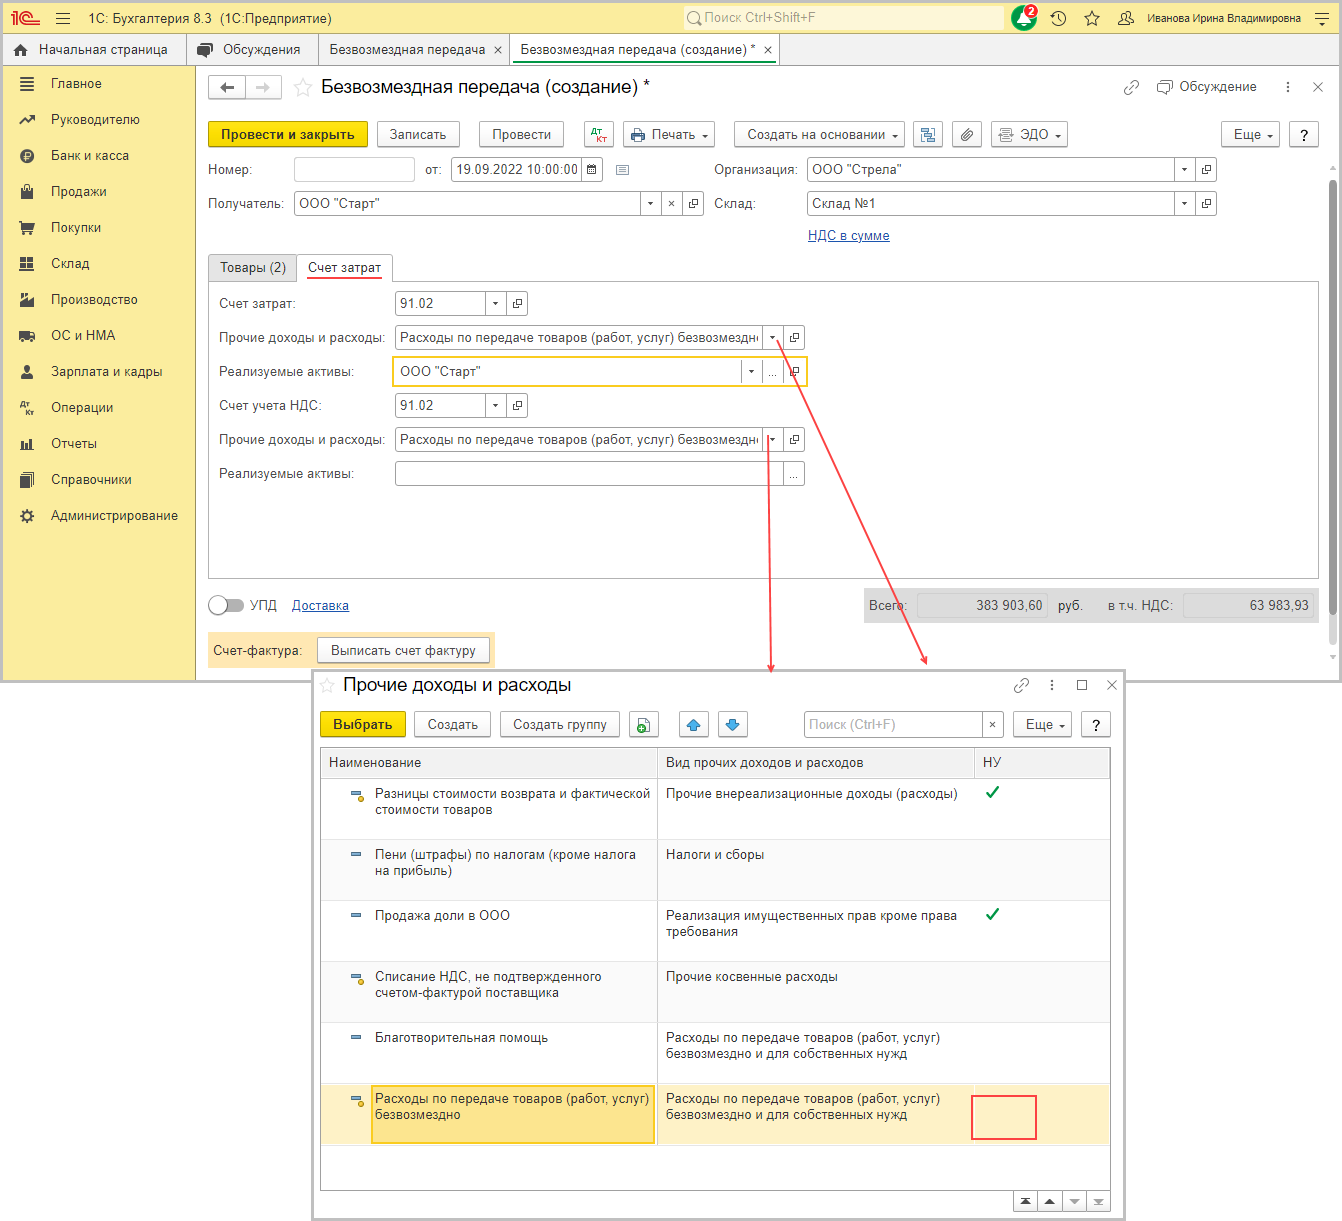Move item down in Прочие доходы list
1342x1221 pixels.
coord(732,725)
